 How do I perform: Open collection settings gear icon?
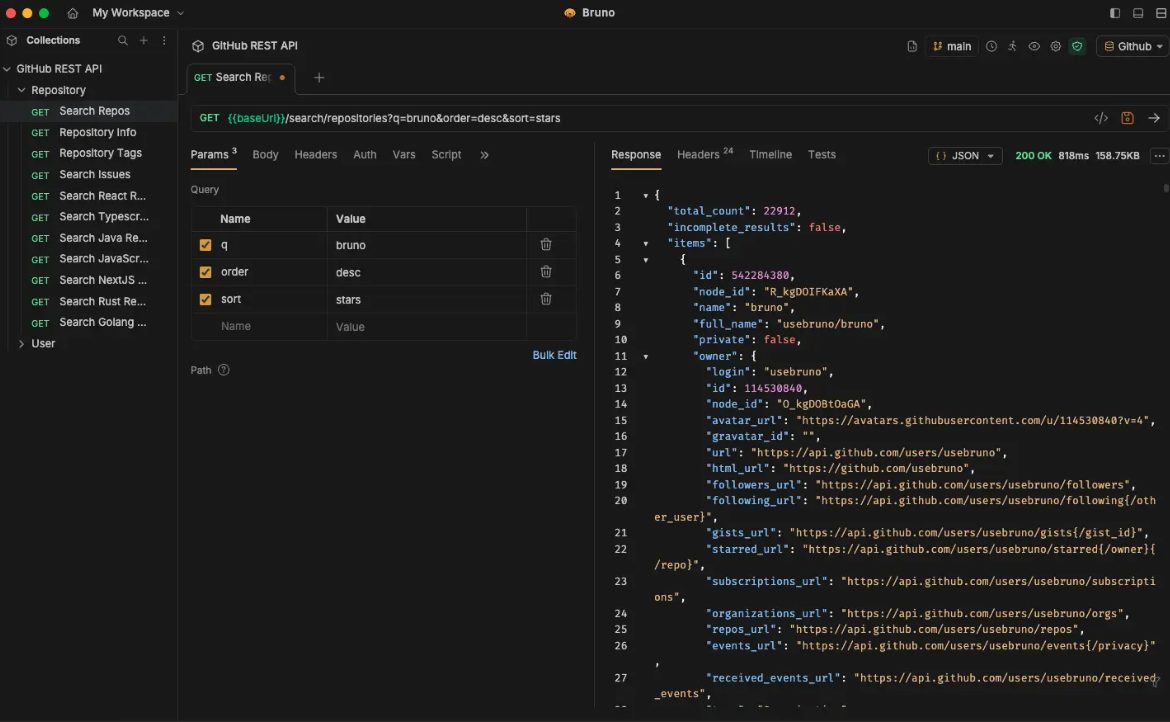point(1056,46)
